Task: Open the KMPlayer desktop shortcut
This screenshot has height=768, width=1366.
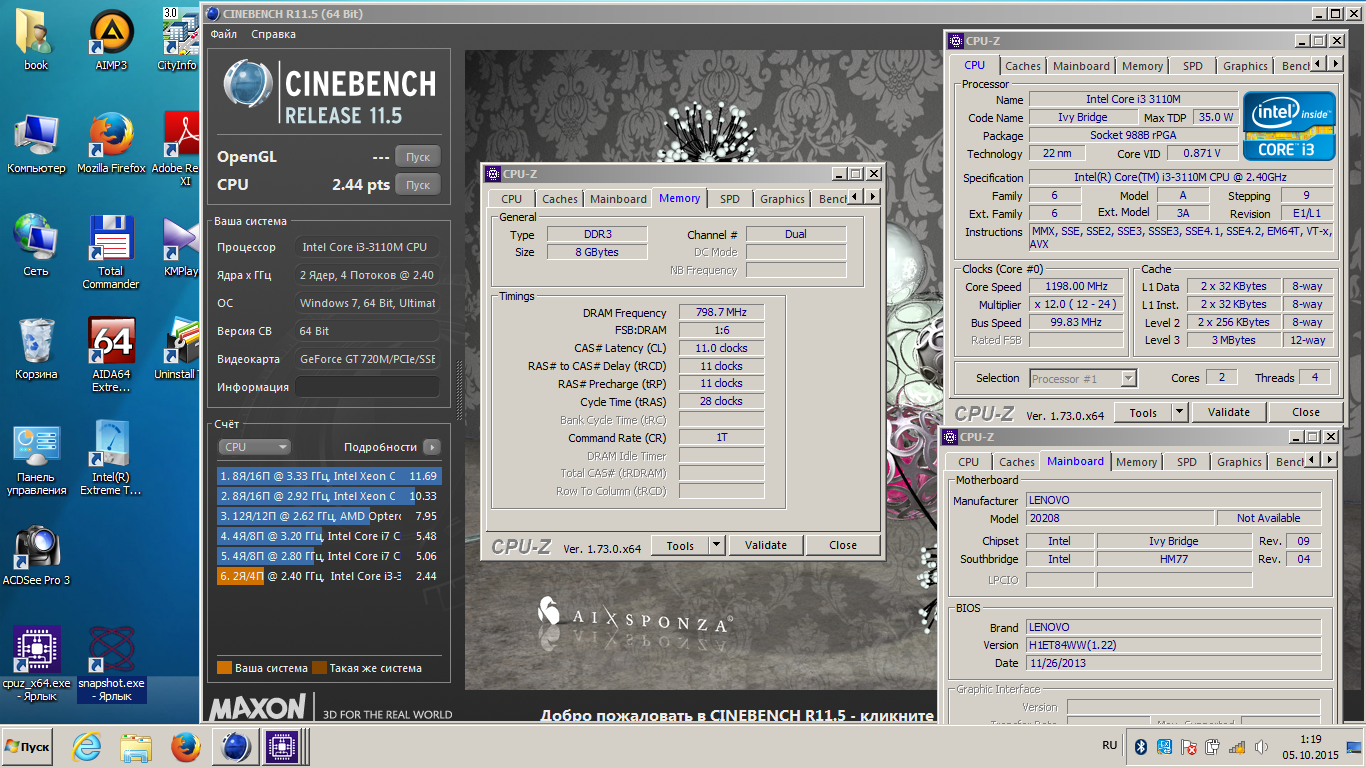Action: pyautogui.click(x=180, y=245)
